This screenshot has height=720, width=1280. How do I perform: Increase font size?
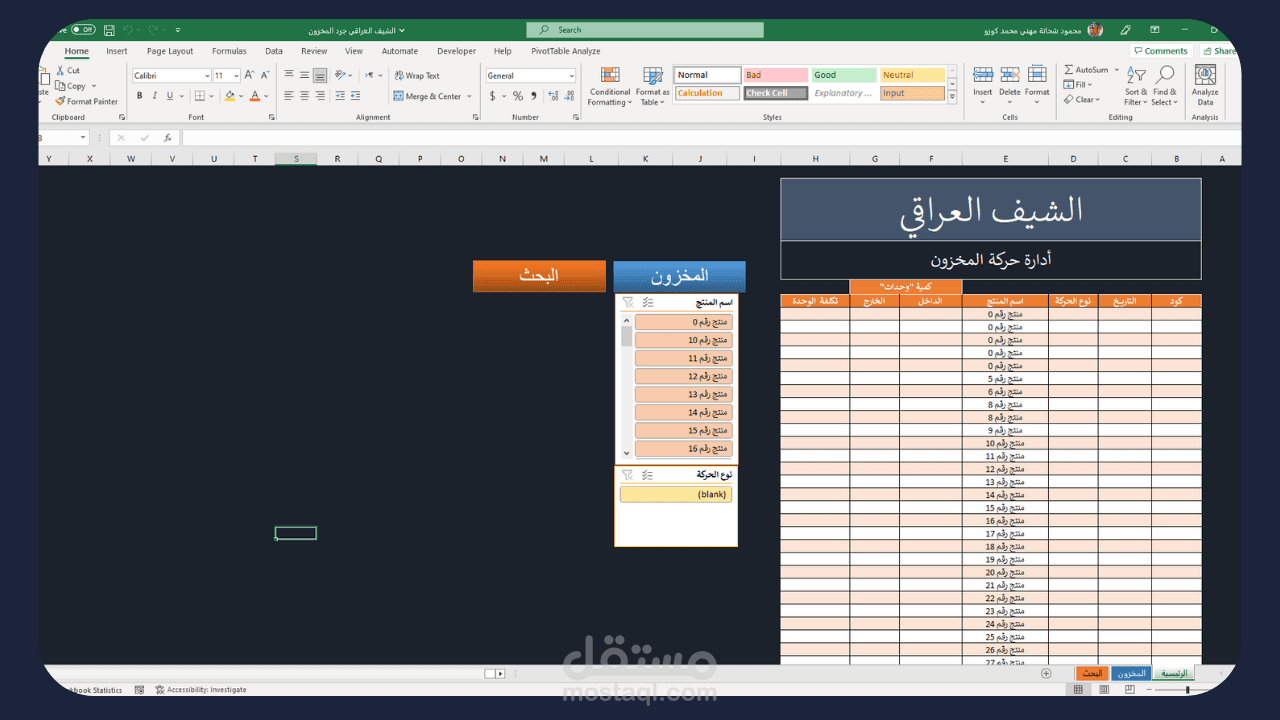(x=250, y=75)
